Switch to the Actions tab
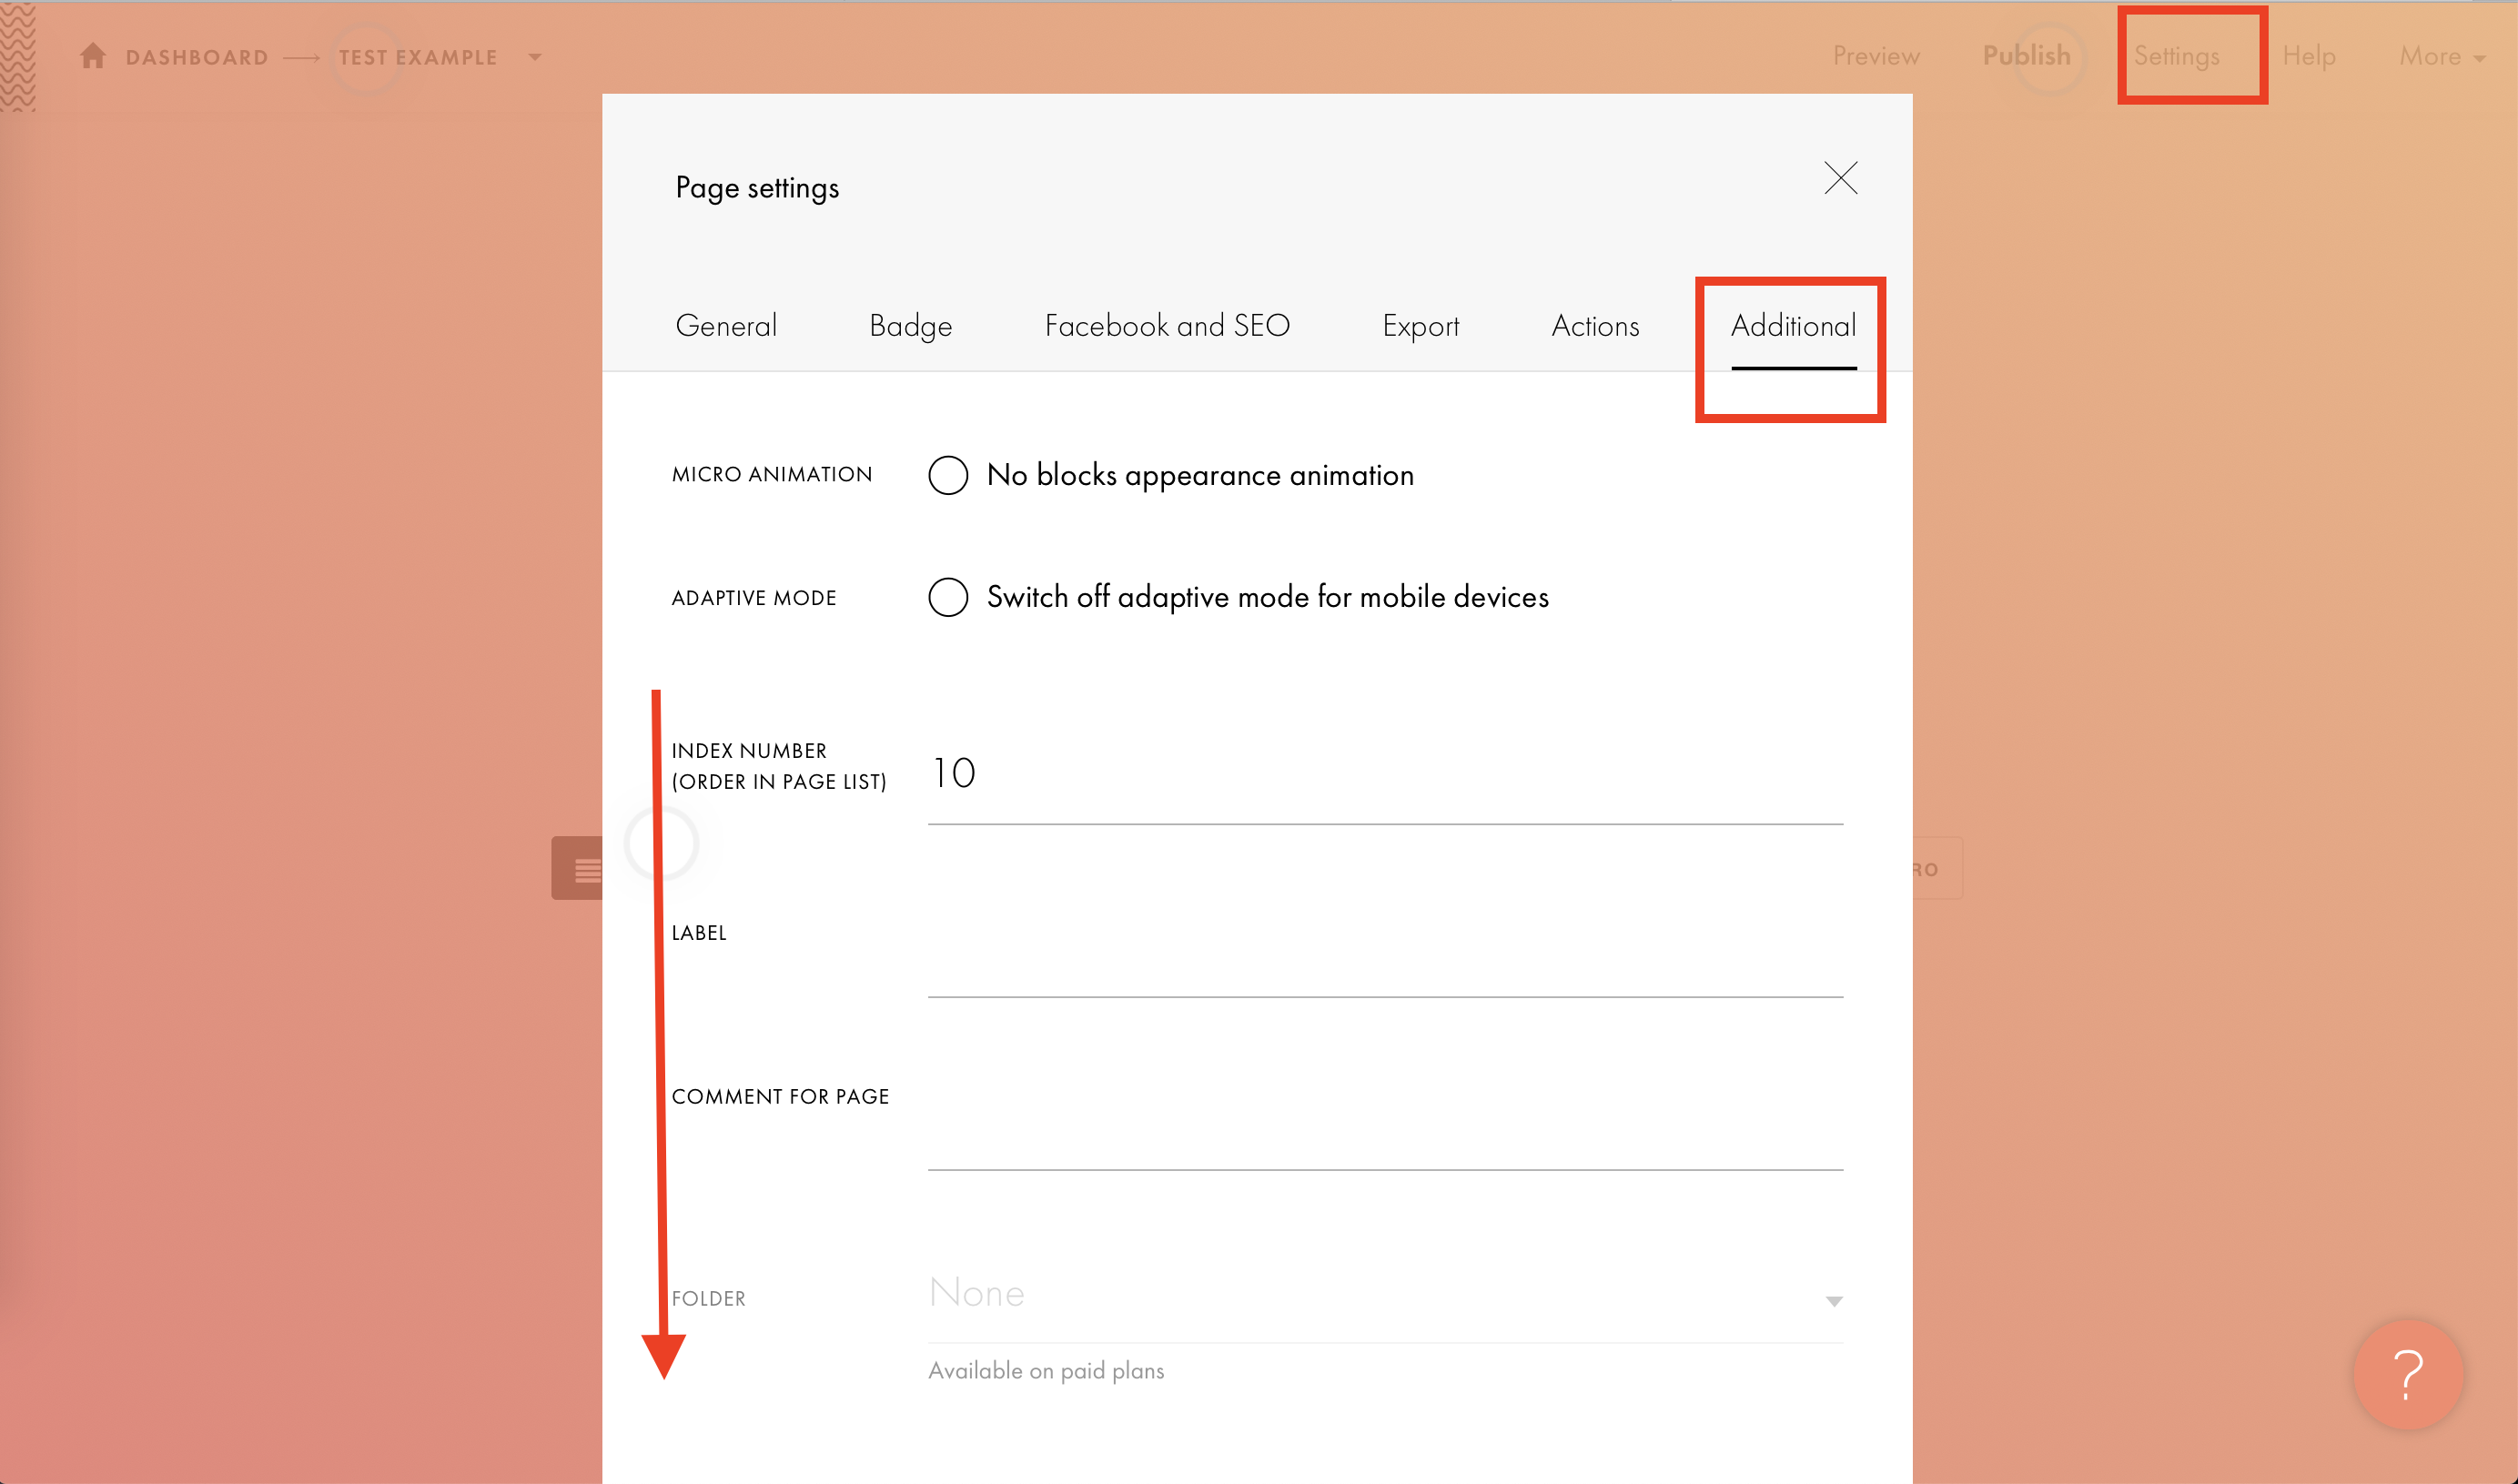 point(1595,325)
